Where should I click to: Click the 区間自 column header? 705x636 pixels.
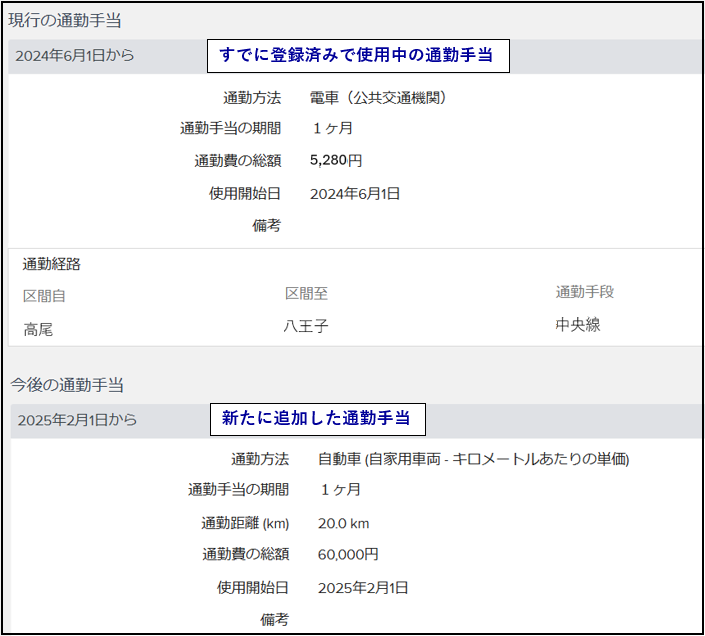(x=45, y=296)
